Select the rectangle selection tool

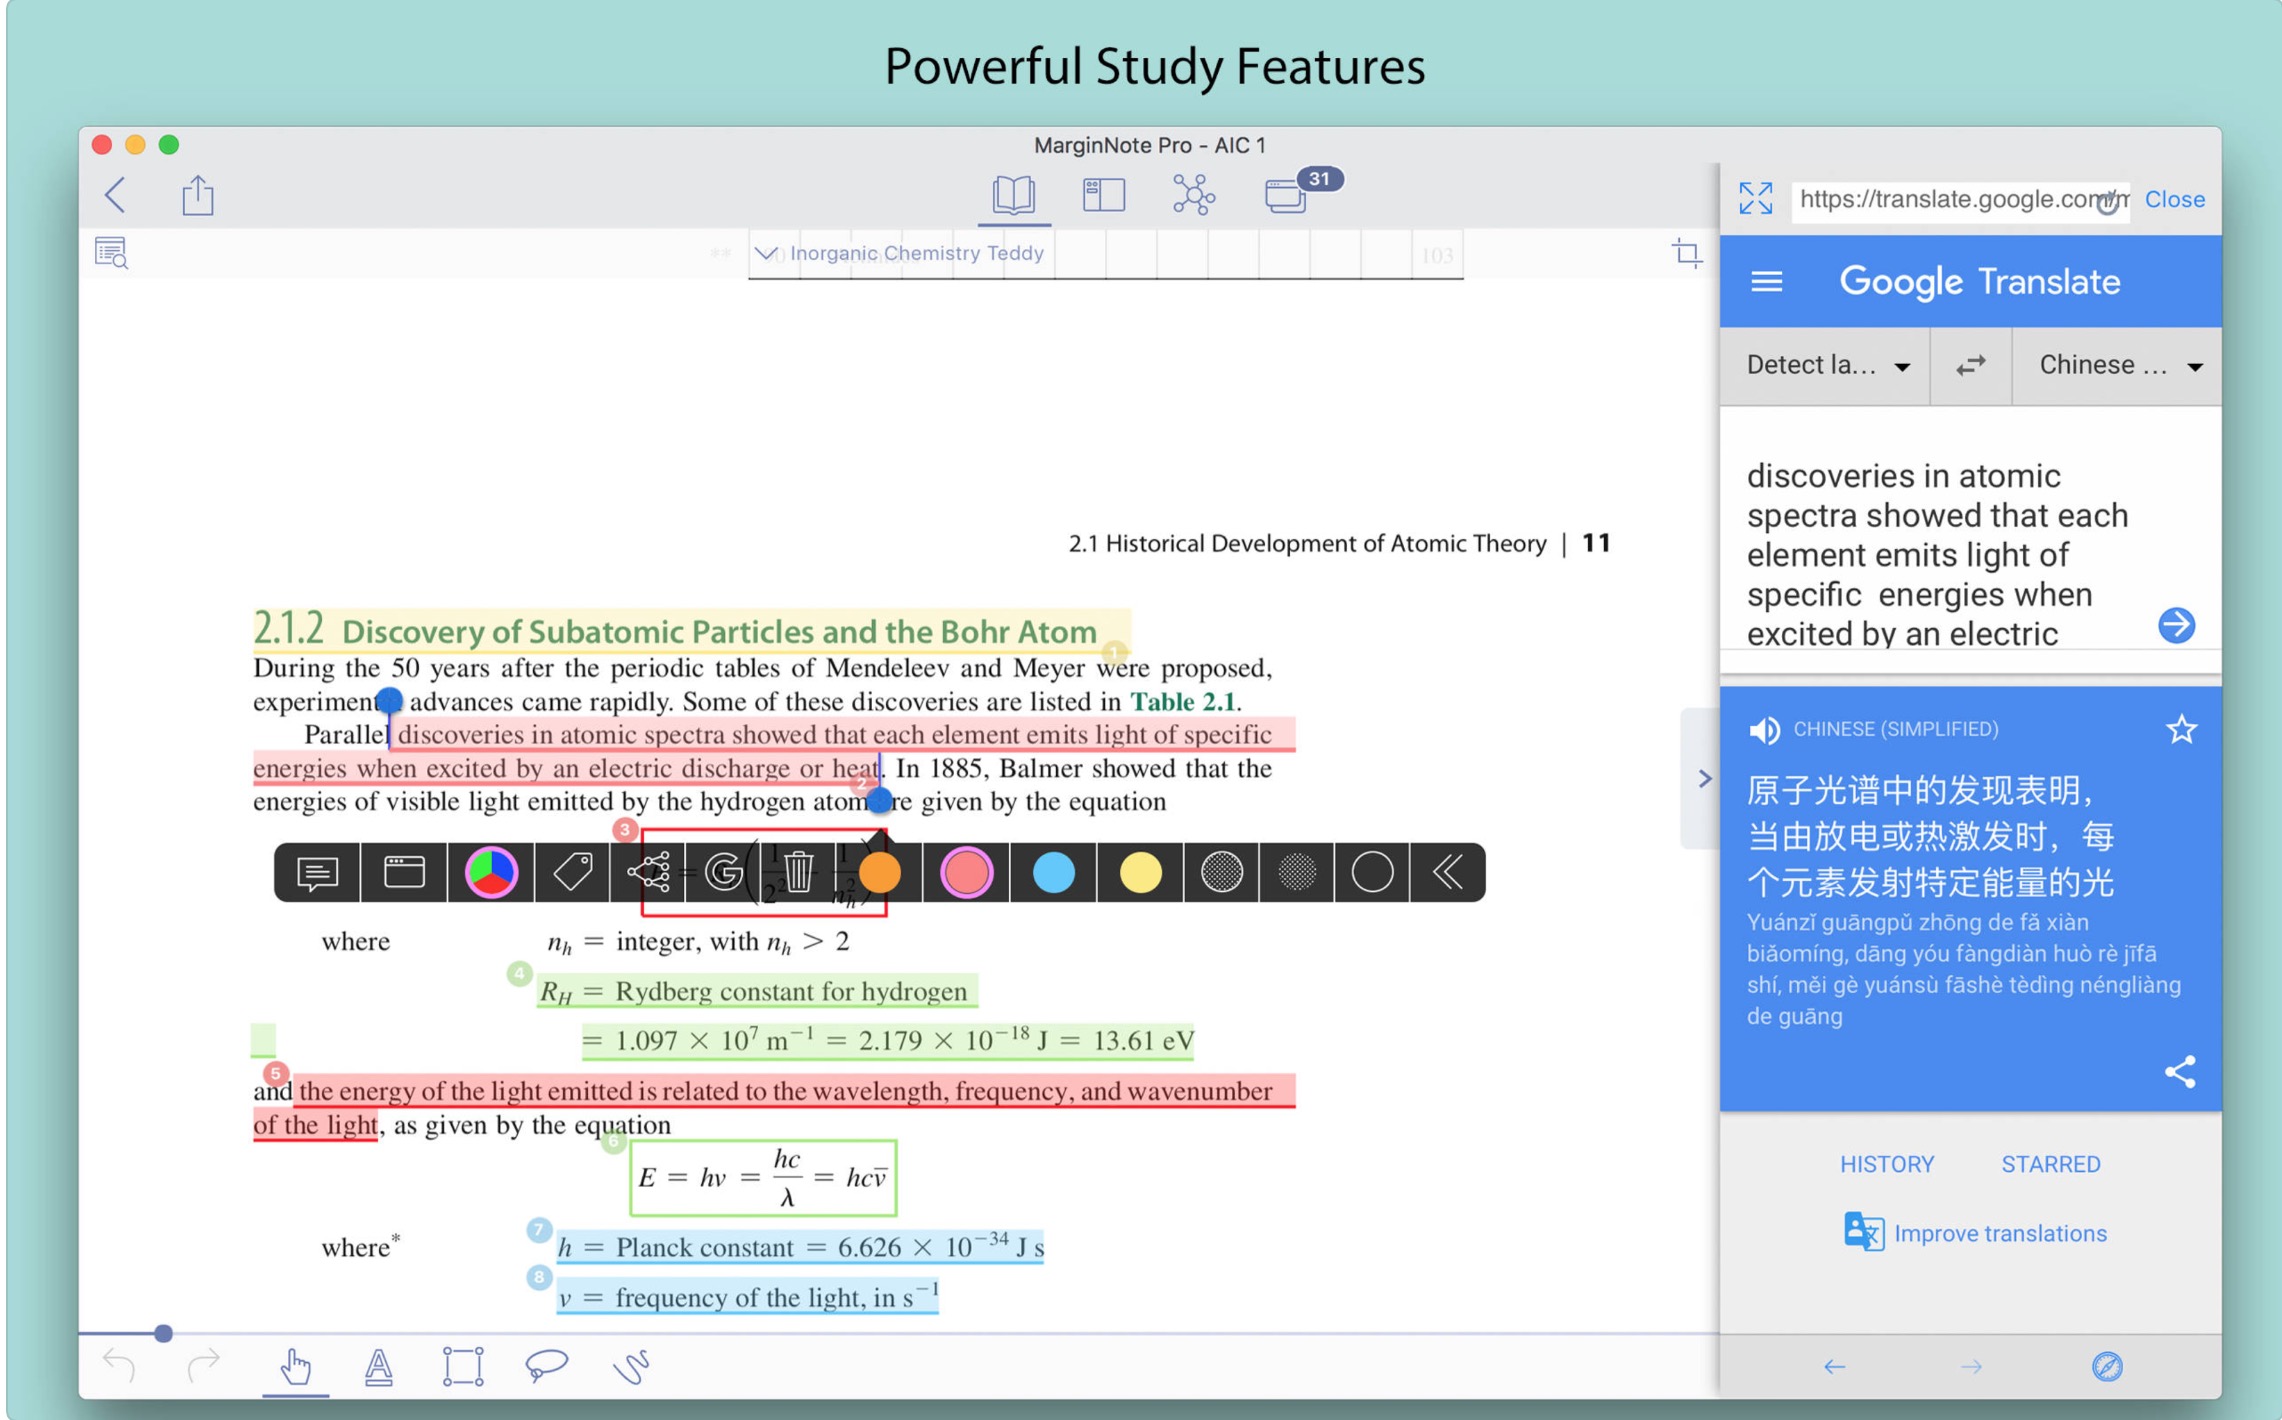click(462, 1365)
